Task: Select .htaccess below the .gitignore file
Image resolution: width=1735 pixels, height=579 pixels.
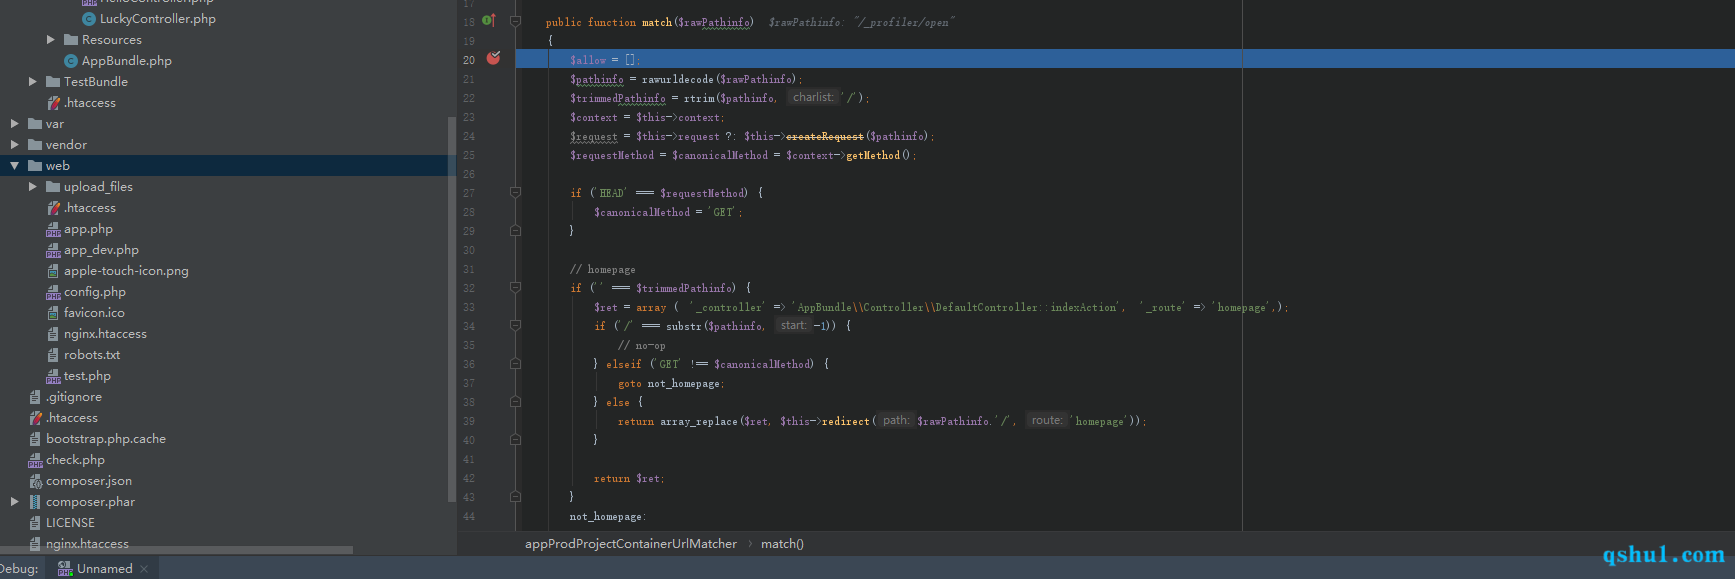Action: [72, 418]
